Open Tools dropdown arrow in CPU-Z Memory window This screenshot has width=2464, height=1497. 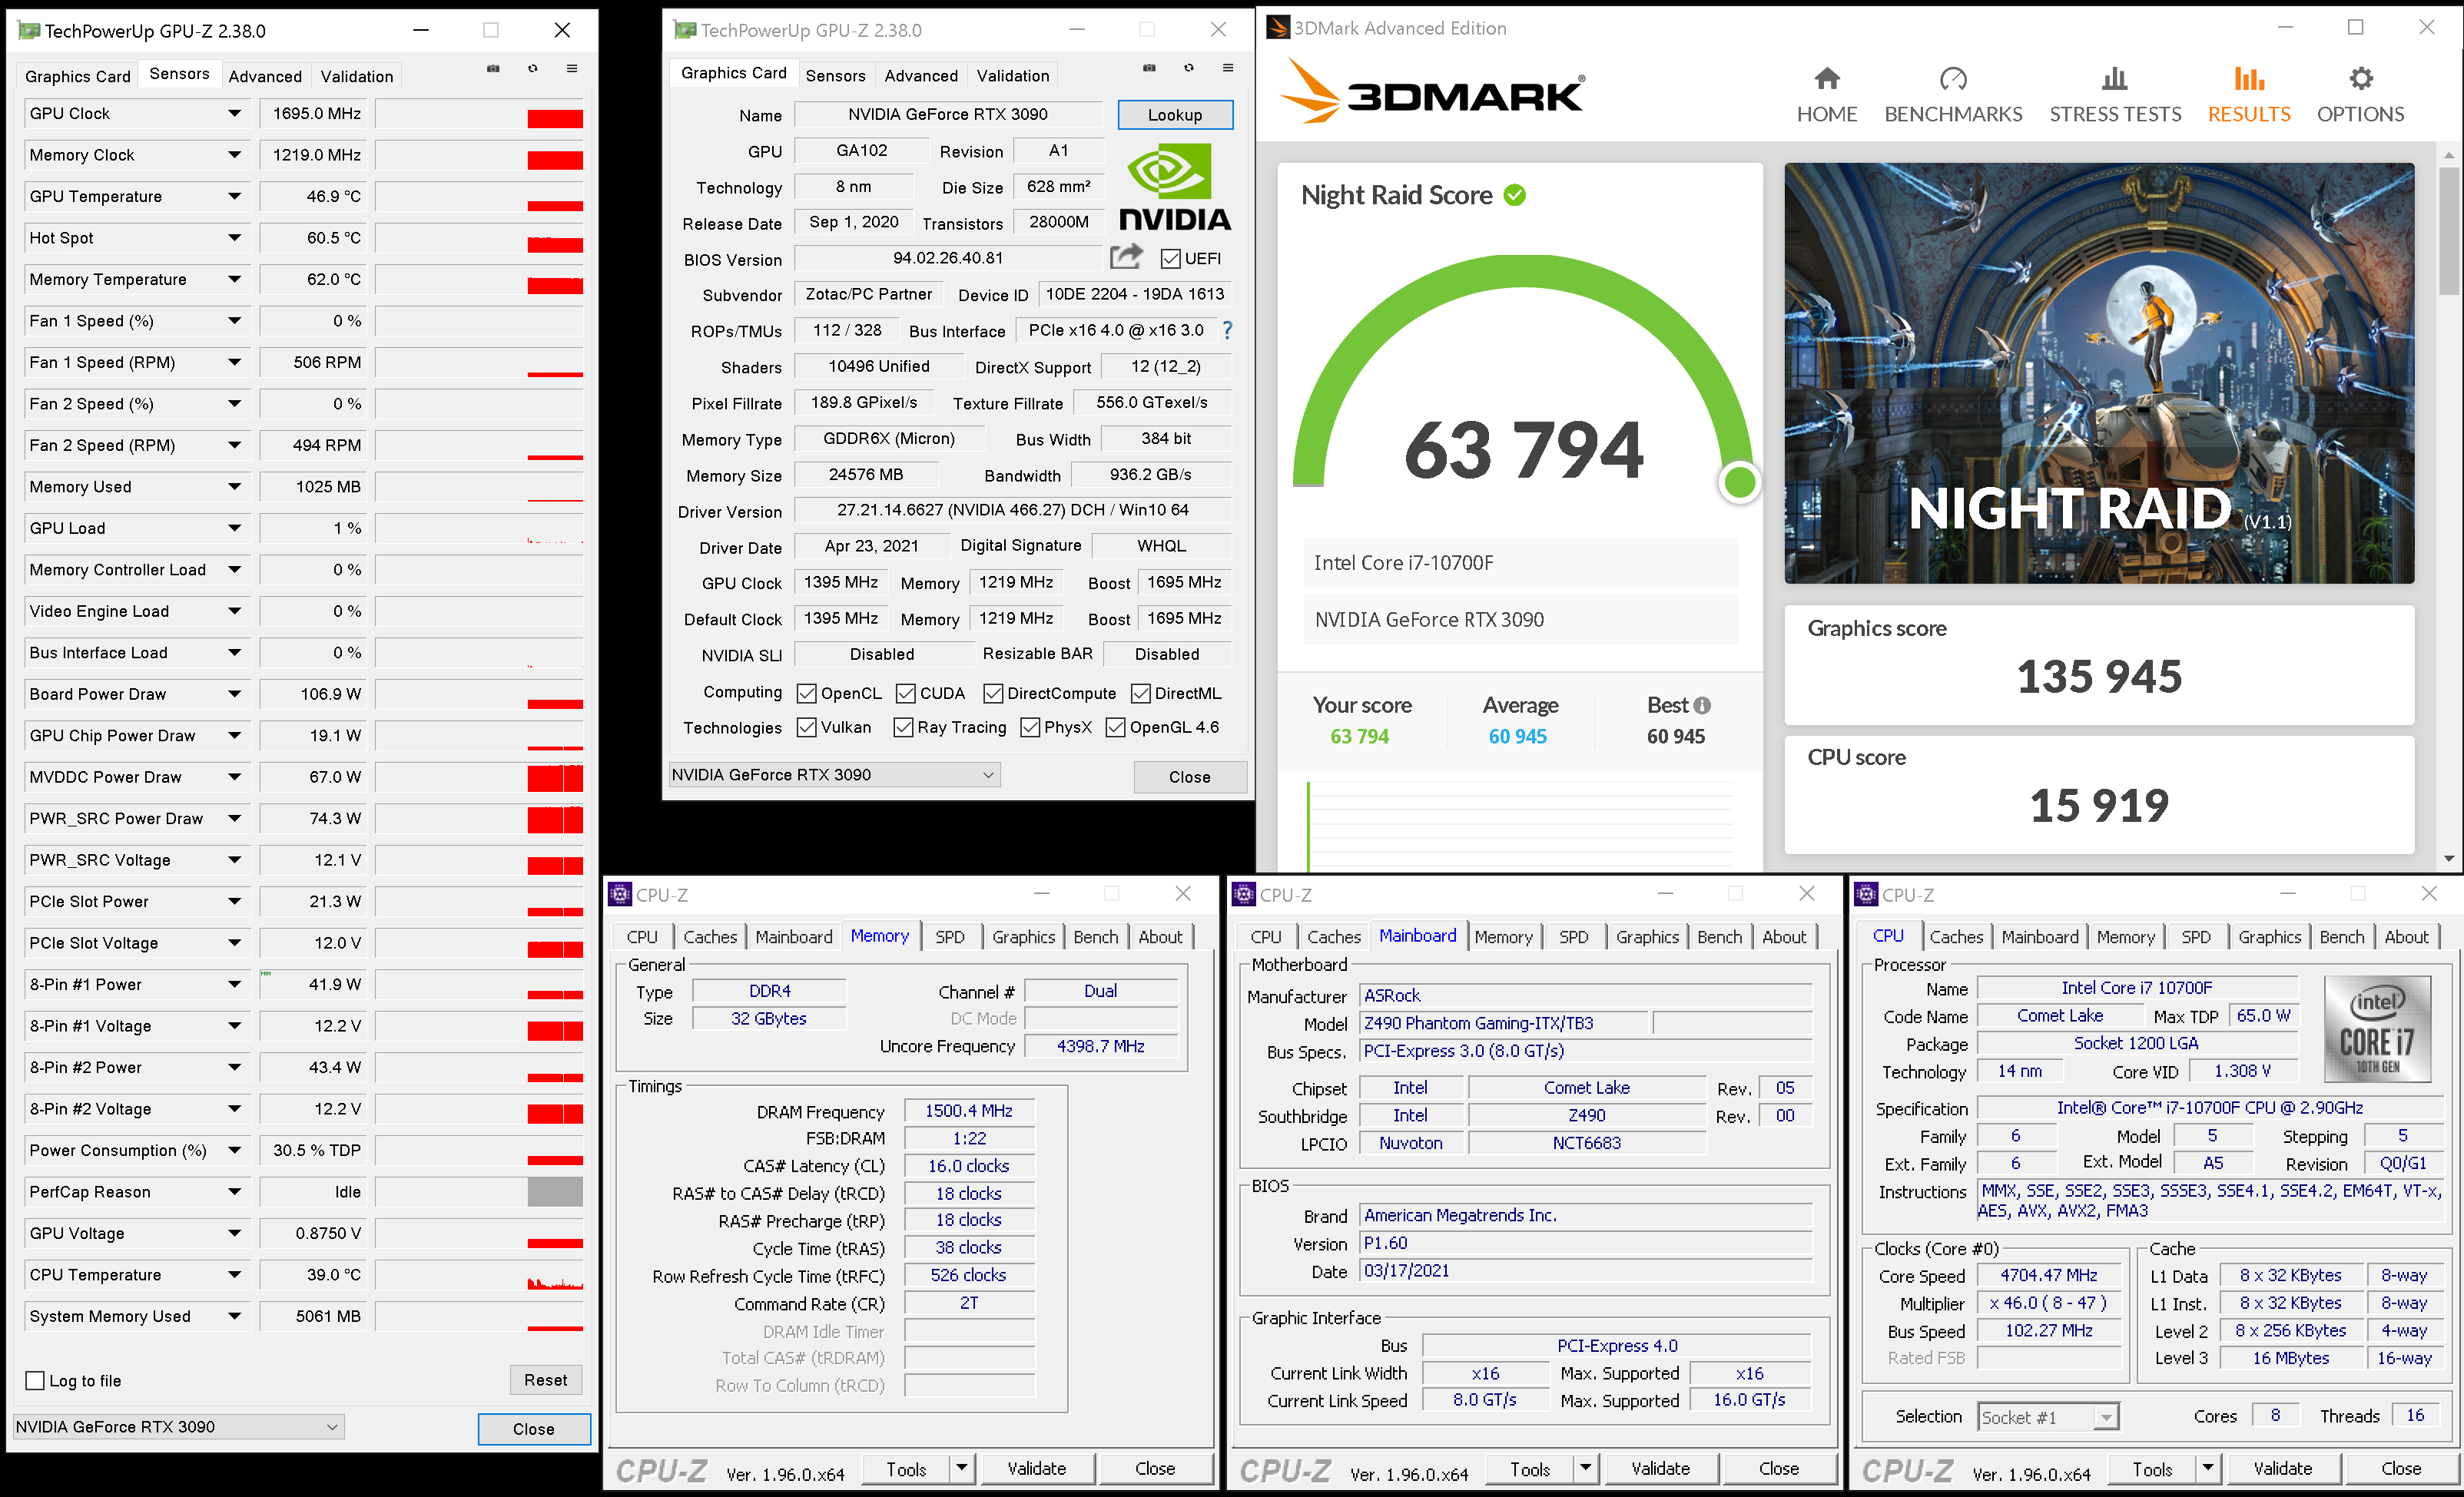[x=962, y=1469]
